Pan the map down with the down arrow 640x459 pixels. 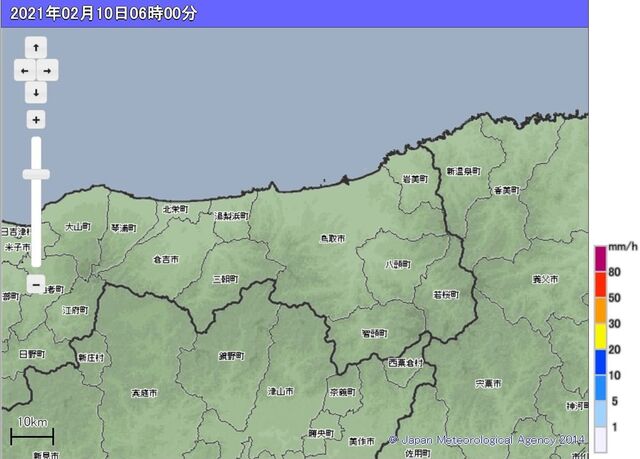point(36,93)
